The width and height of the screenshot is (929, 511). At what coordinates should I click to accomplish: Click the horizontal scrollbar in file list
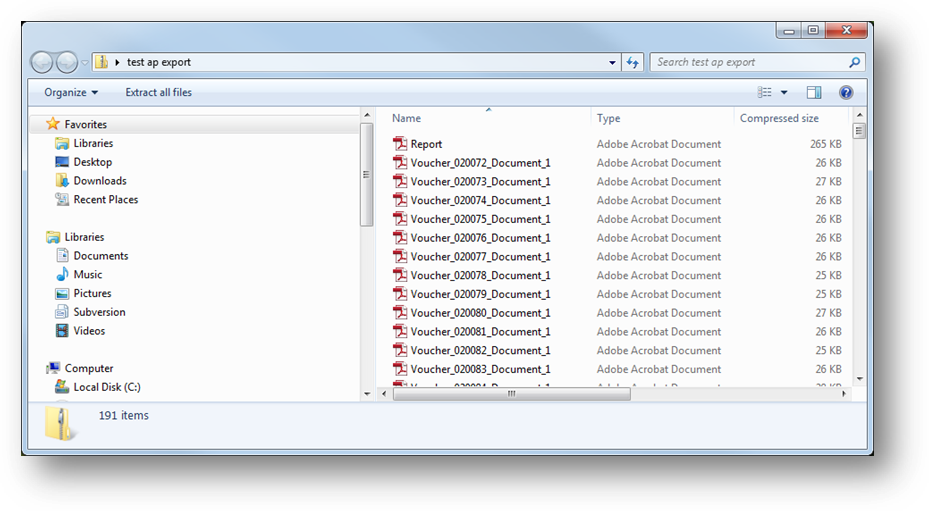tap(512, 394)
